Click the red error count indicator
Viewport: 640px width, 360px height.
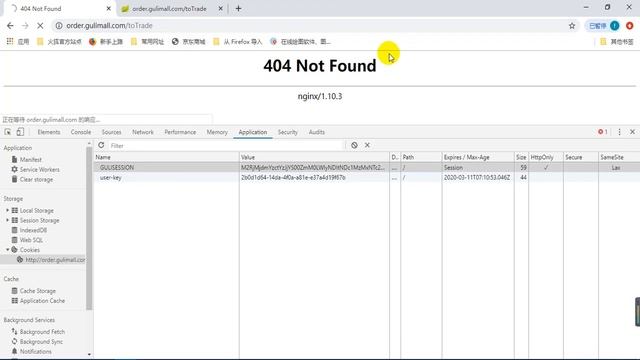tap(602, 132)
